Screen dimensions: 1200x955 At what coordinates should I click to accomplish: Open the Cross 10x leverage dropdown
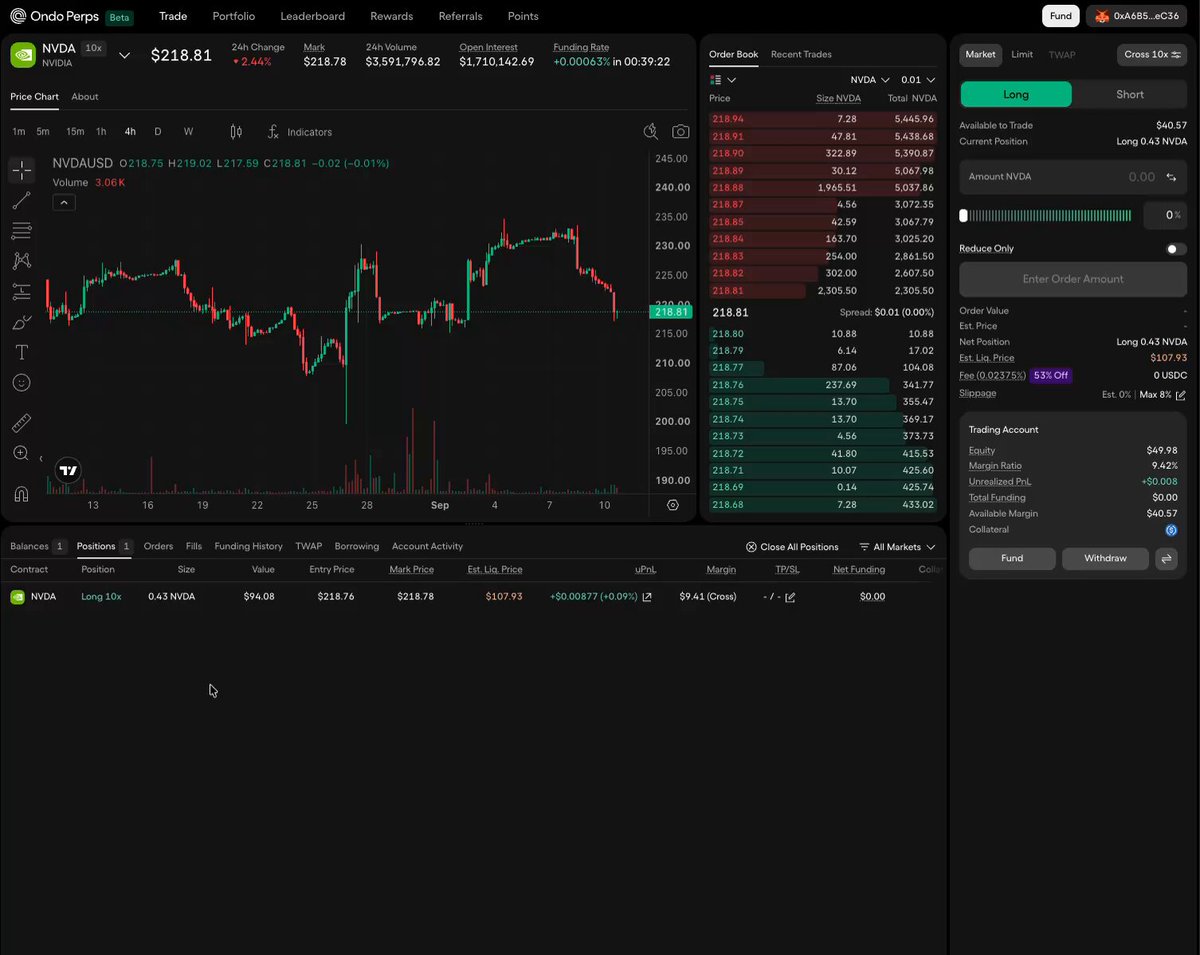tap(1151, 54)
